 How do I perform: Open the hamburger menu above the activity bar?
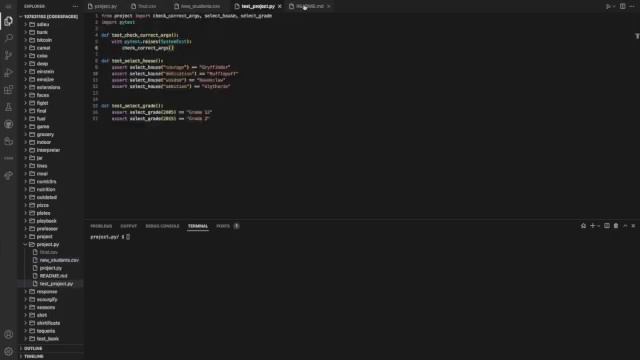[8, 6]
